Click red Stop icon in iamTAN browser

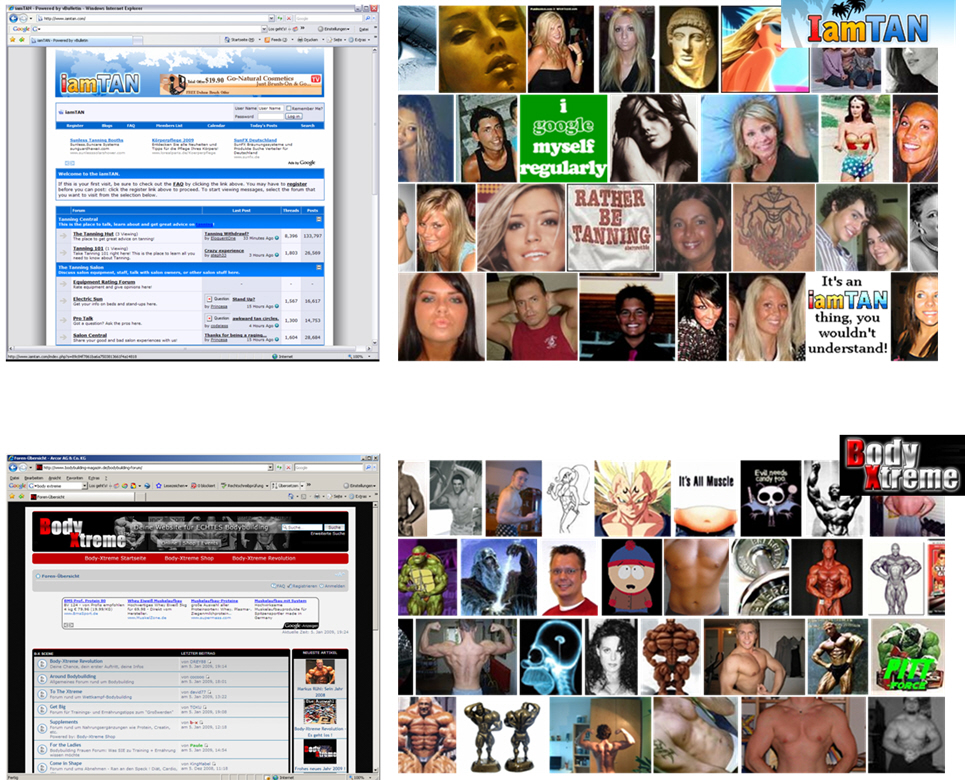pos(289,18)
